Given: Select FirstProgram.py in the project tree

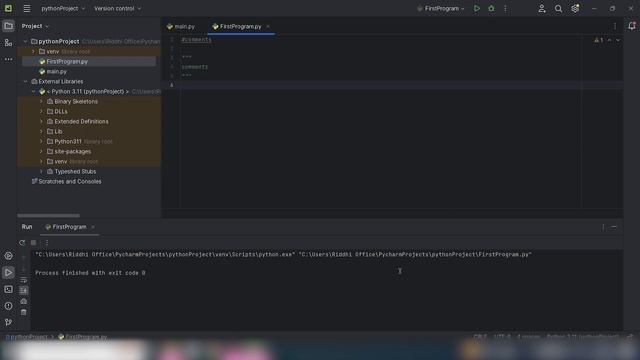Looking at the screenshot, I should click(67, 62).
